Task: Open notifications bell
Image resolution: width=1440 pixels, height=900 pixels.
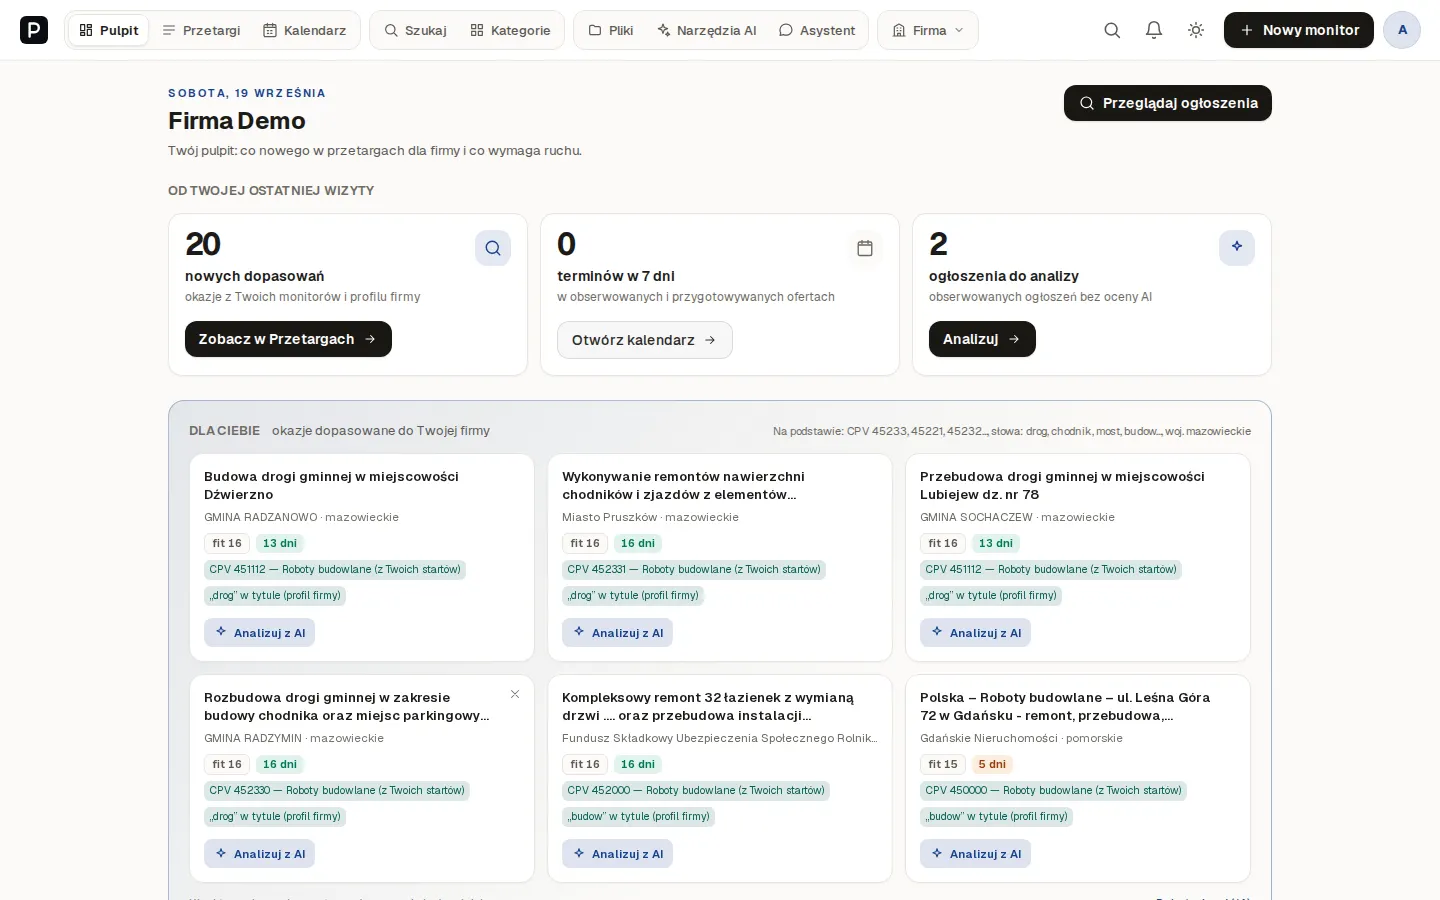Action: point(1154,30)
